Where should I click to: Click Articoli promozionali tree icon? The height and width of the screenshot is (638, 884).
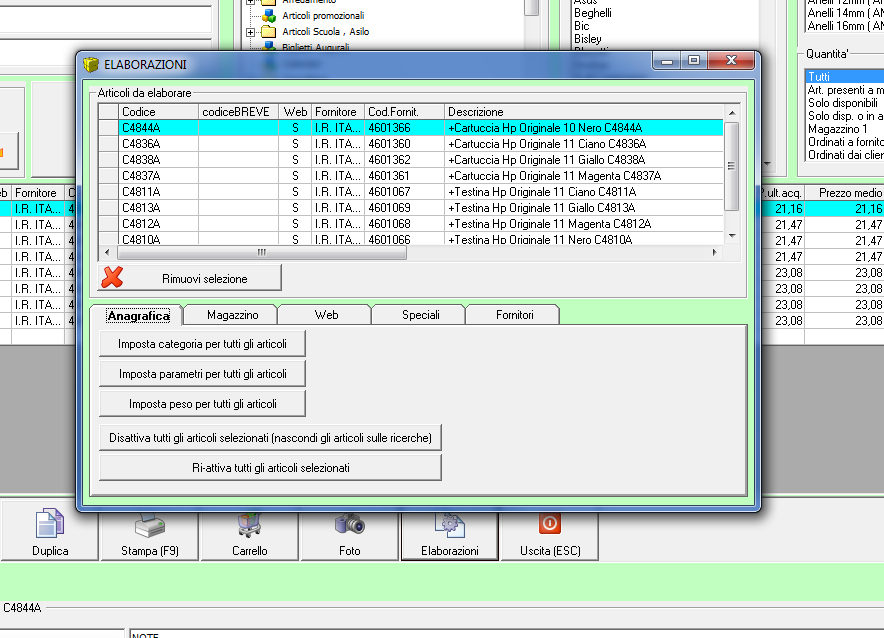(269, 16)
